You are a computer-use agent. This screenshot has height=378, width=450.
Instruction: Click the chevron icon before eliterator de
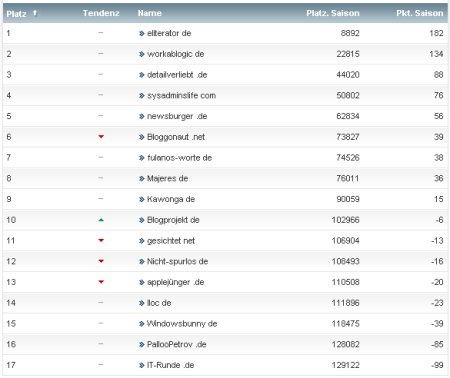(142, 33)
